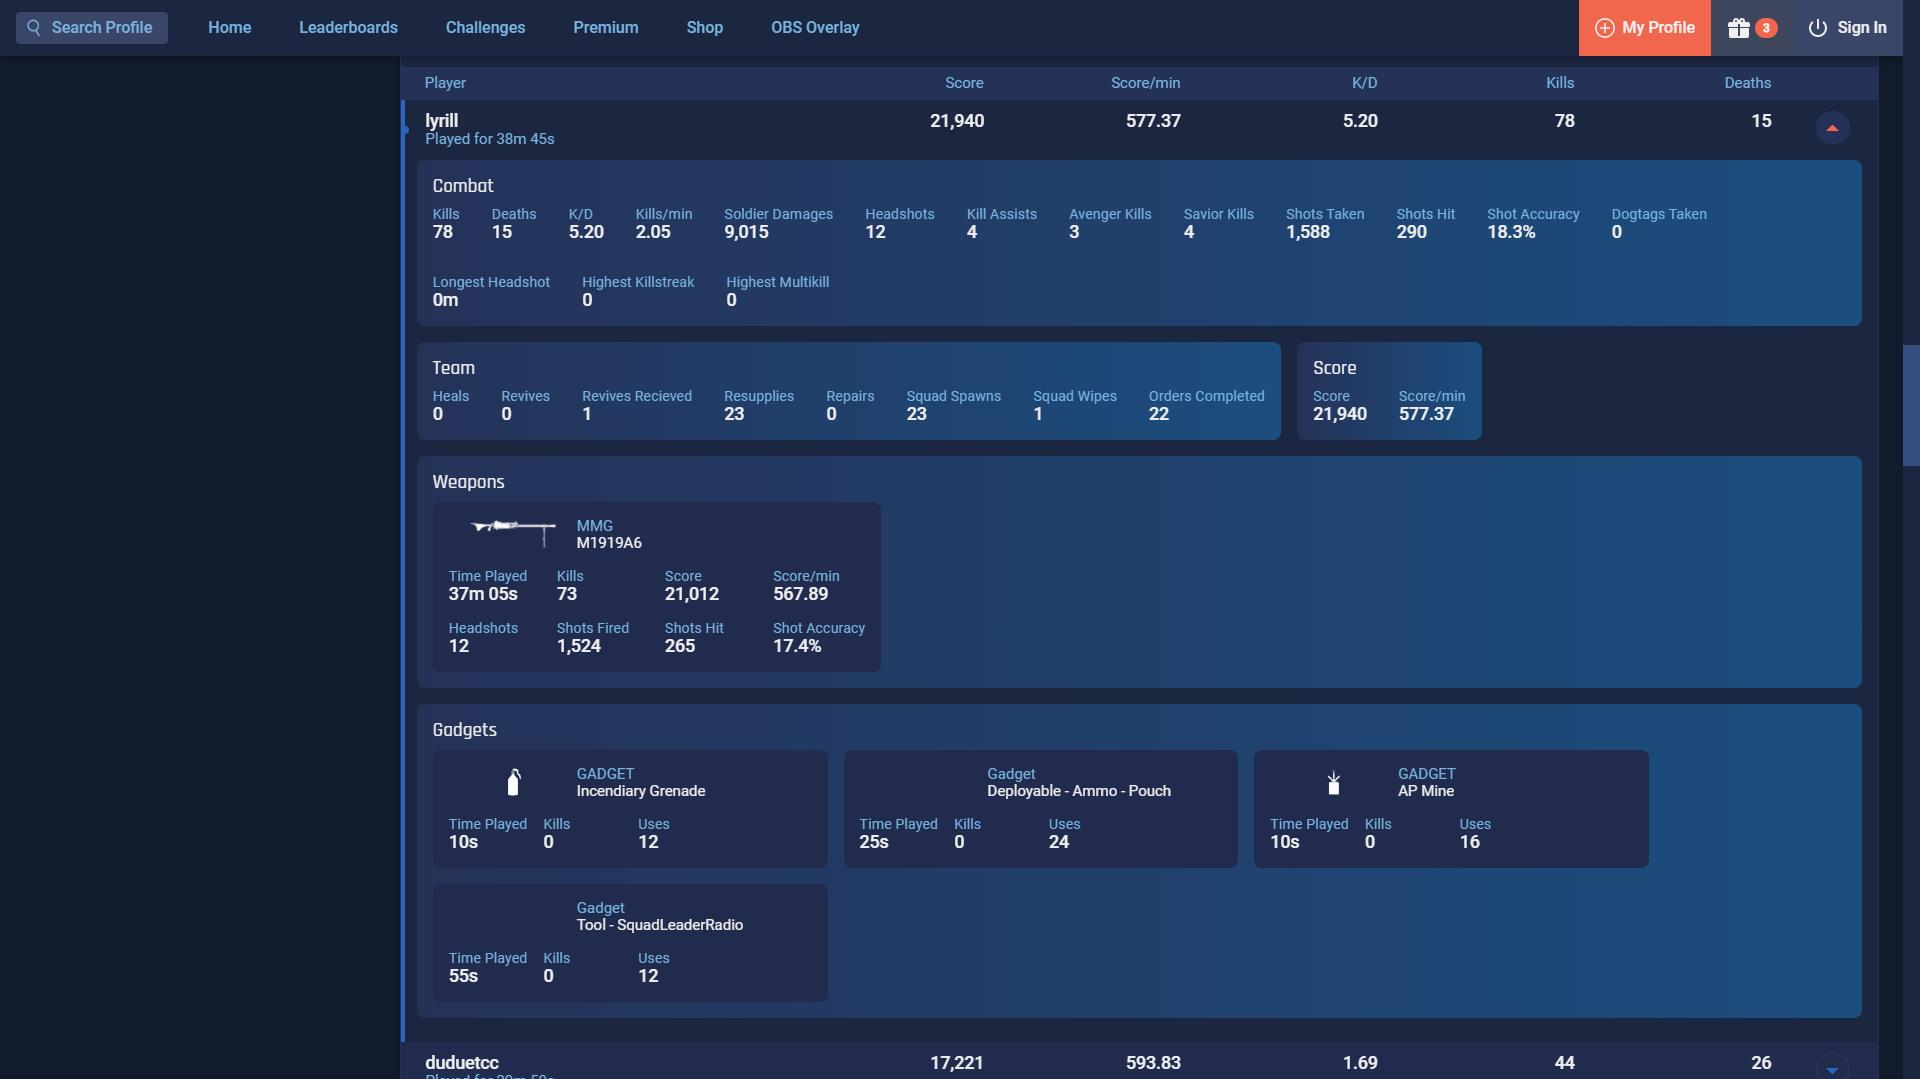Viewport: 1920px width, 1079px height.
Task: Sort by Kills column header
Action: point(1560,83)
